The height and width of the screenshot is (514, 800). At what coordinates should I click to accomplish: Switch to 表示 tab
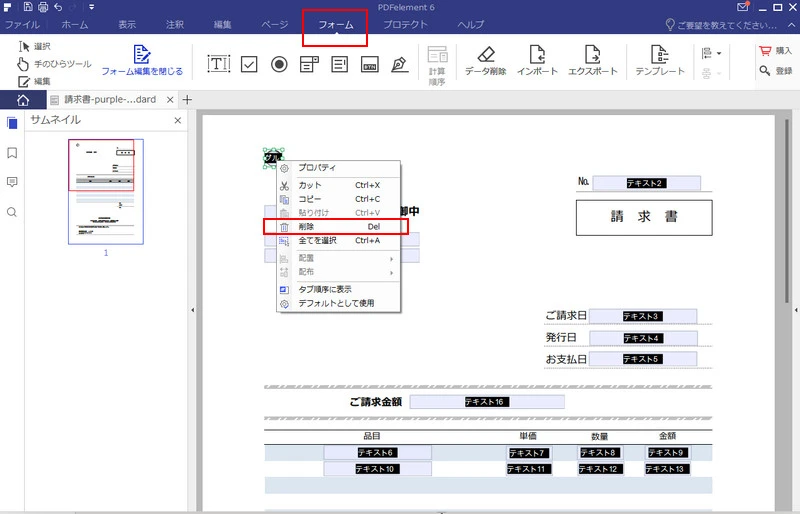(x=127, y=25)
